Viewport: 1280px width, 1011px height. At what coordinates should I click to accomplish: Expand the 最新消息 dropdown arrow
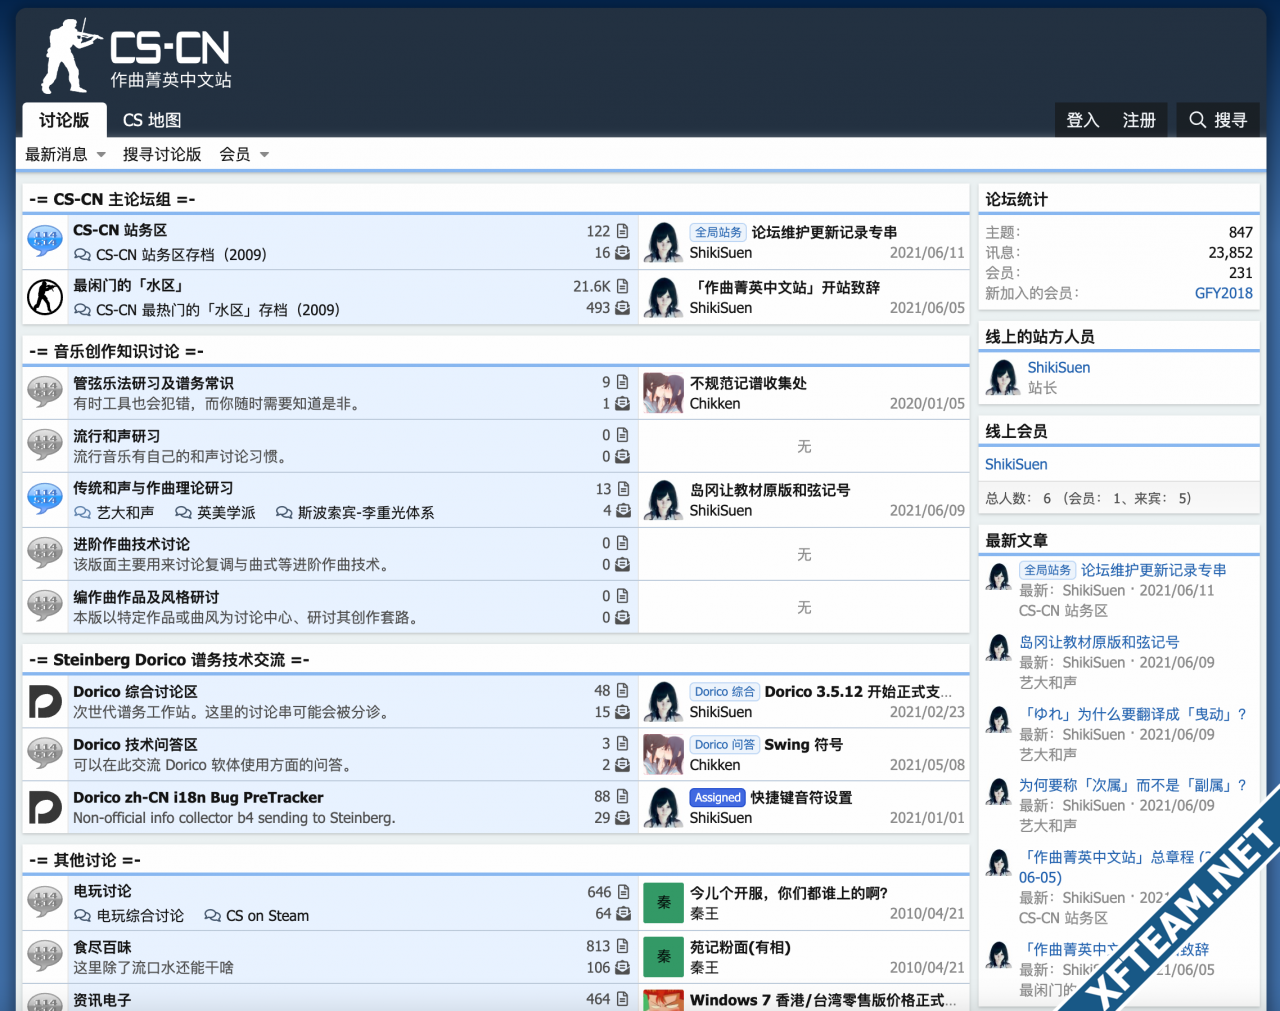[x=101, y=155]
